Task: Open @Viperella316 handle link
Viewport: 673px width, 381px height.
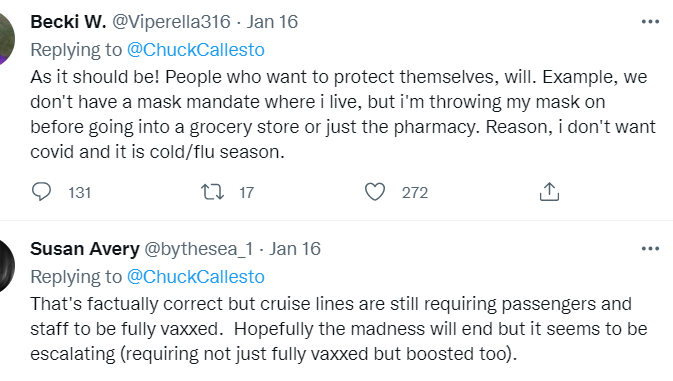Action: click(171, 22)
